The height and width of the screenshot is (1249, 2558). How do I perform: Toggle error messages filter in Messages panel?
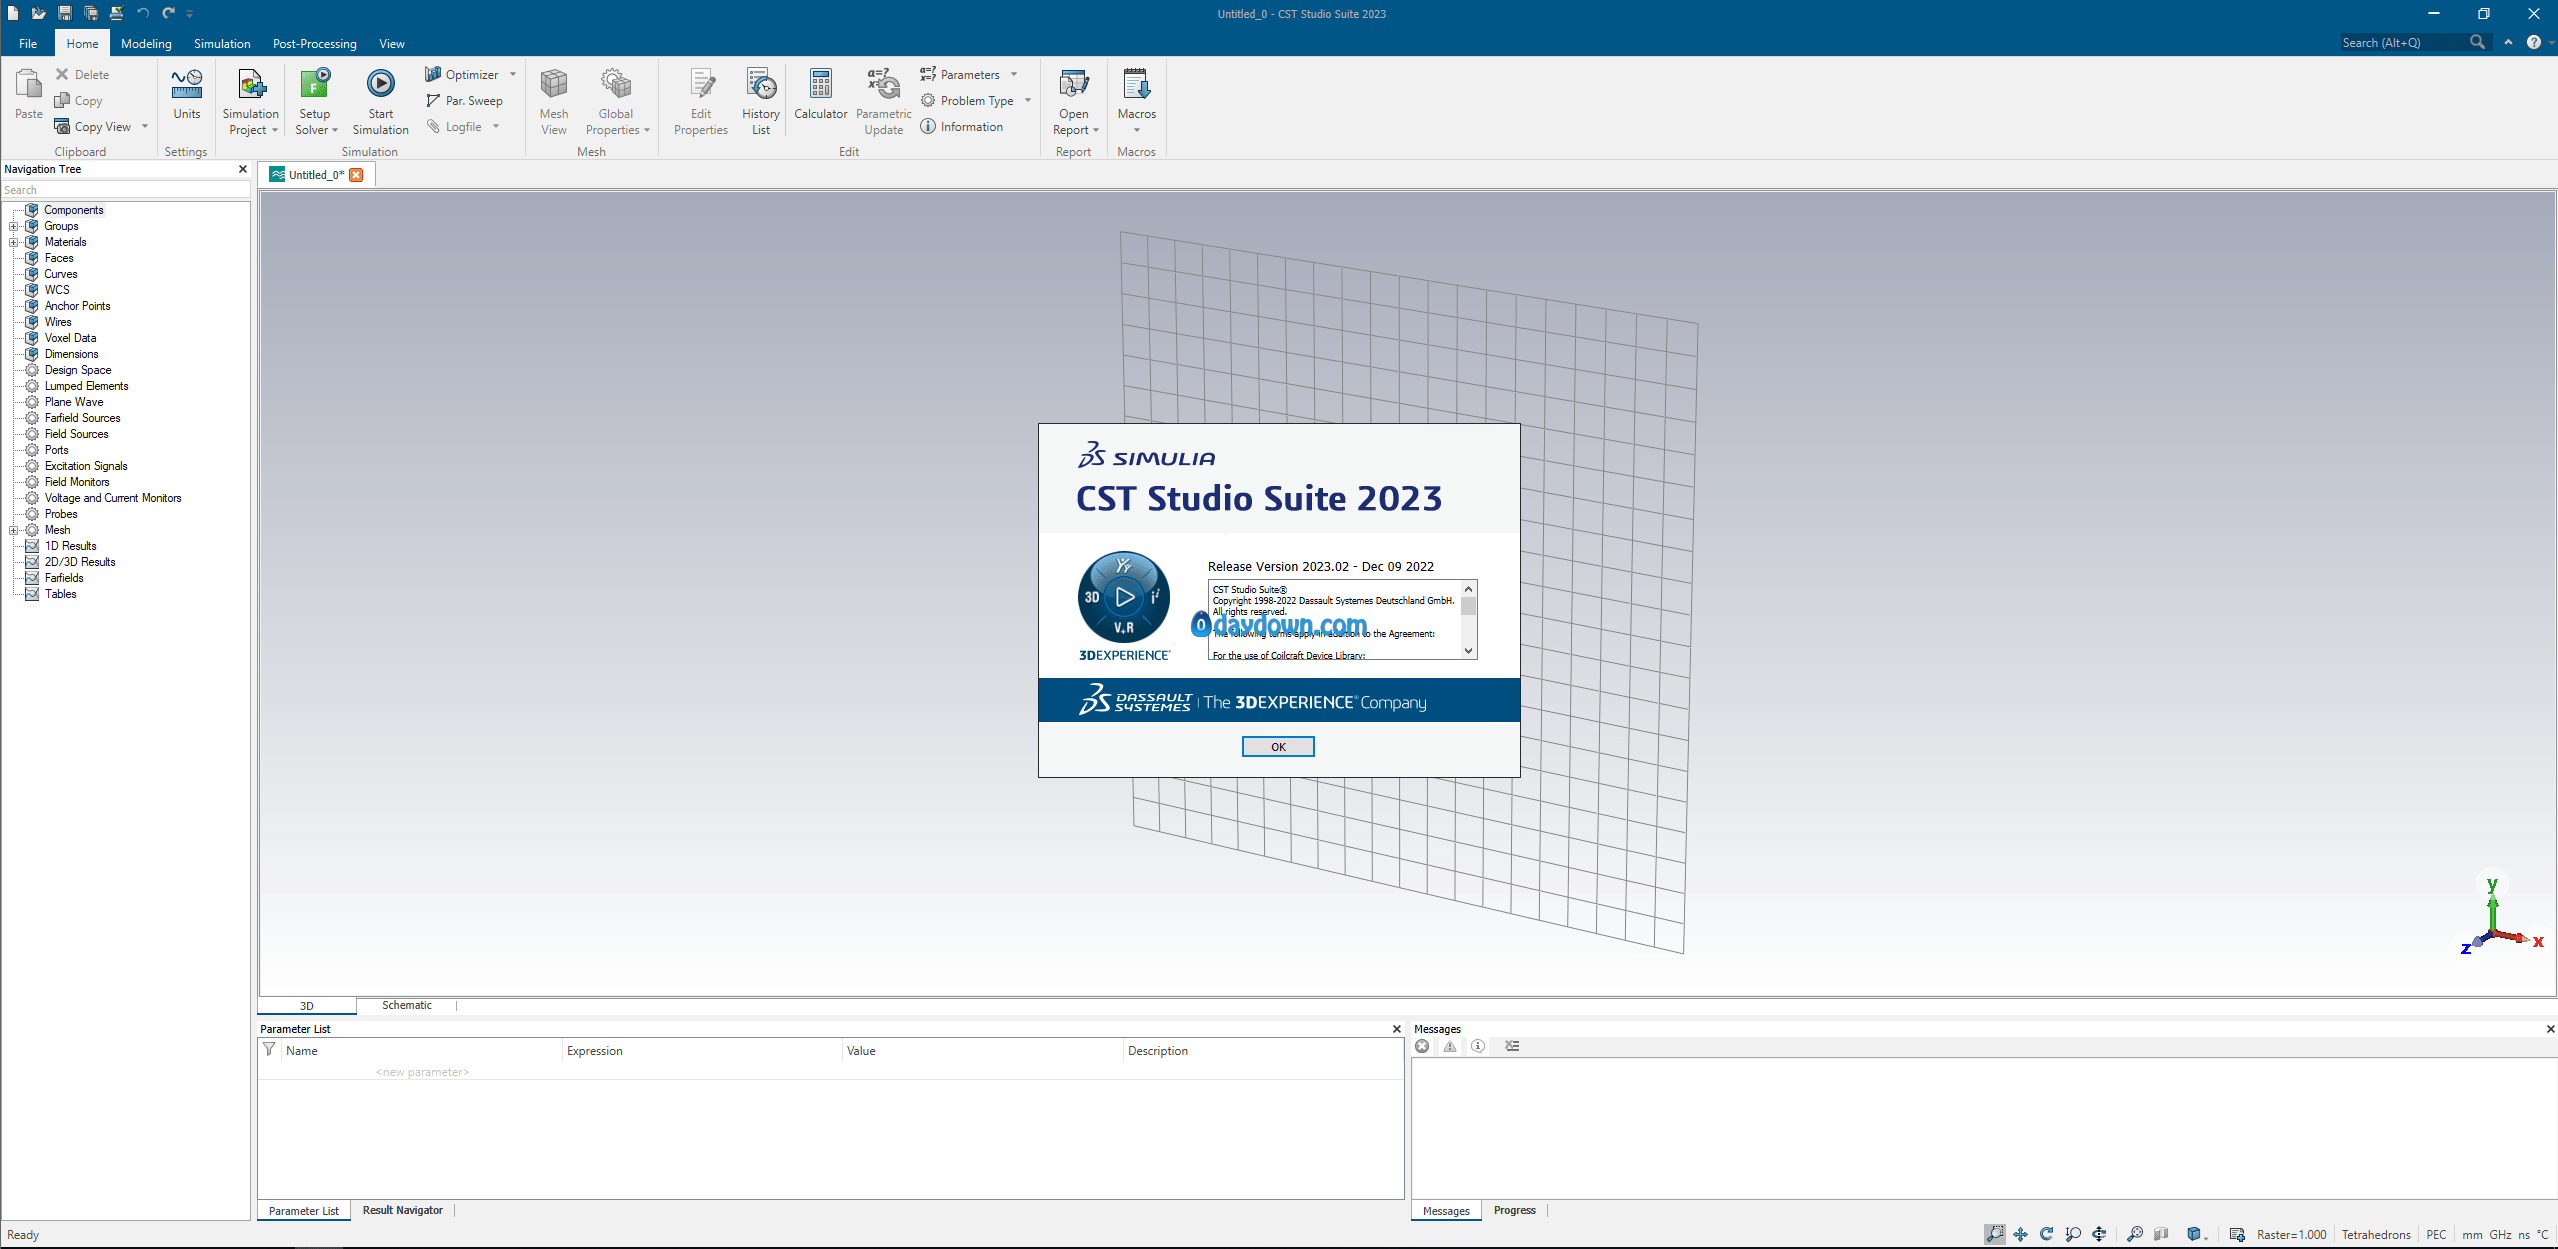click(x=1422, y=1046)
